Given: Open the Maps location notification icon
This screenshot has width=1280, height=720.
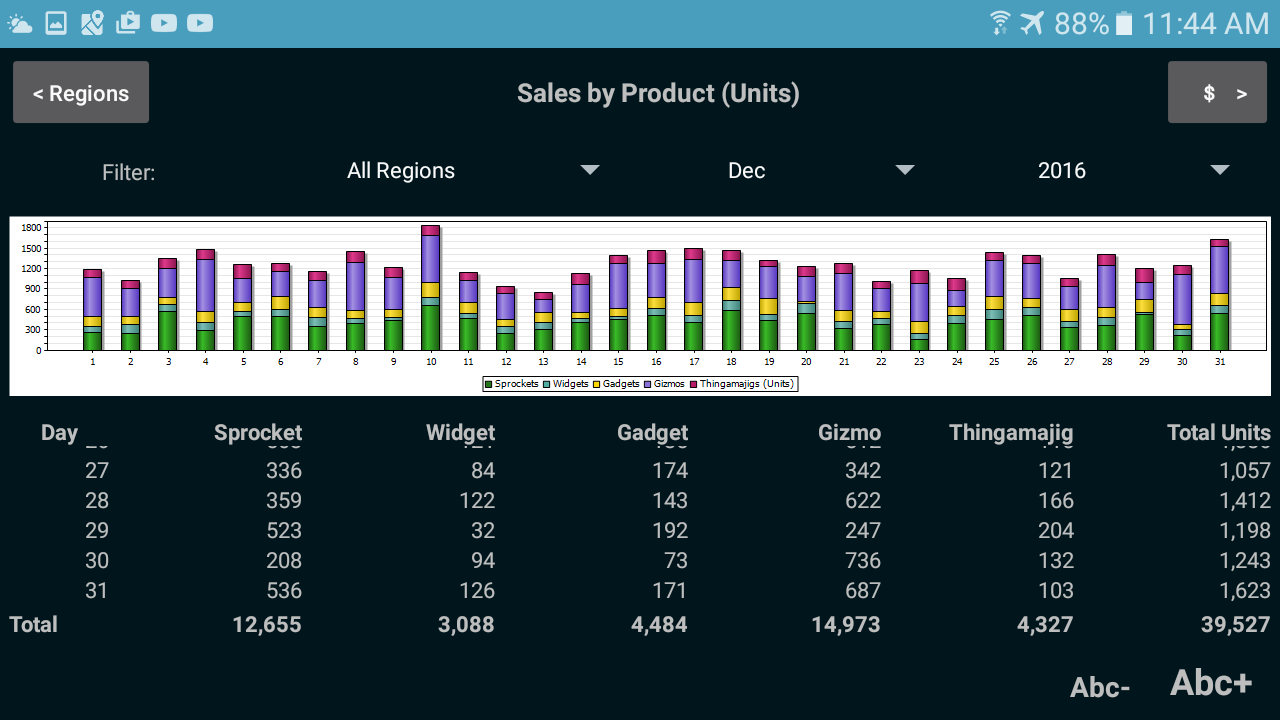Looking at the screenshot, I should 92,21.
